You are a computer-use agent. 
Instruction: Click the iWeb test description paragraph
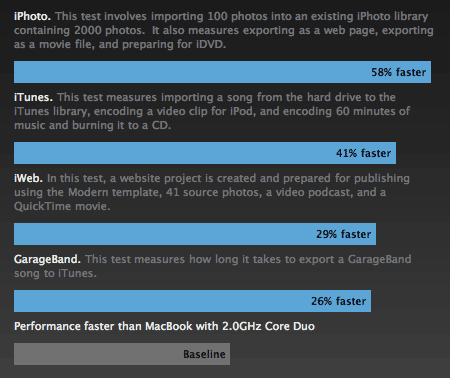212,192
